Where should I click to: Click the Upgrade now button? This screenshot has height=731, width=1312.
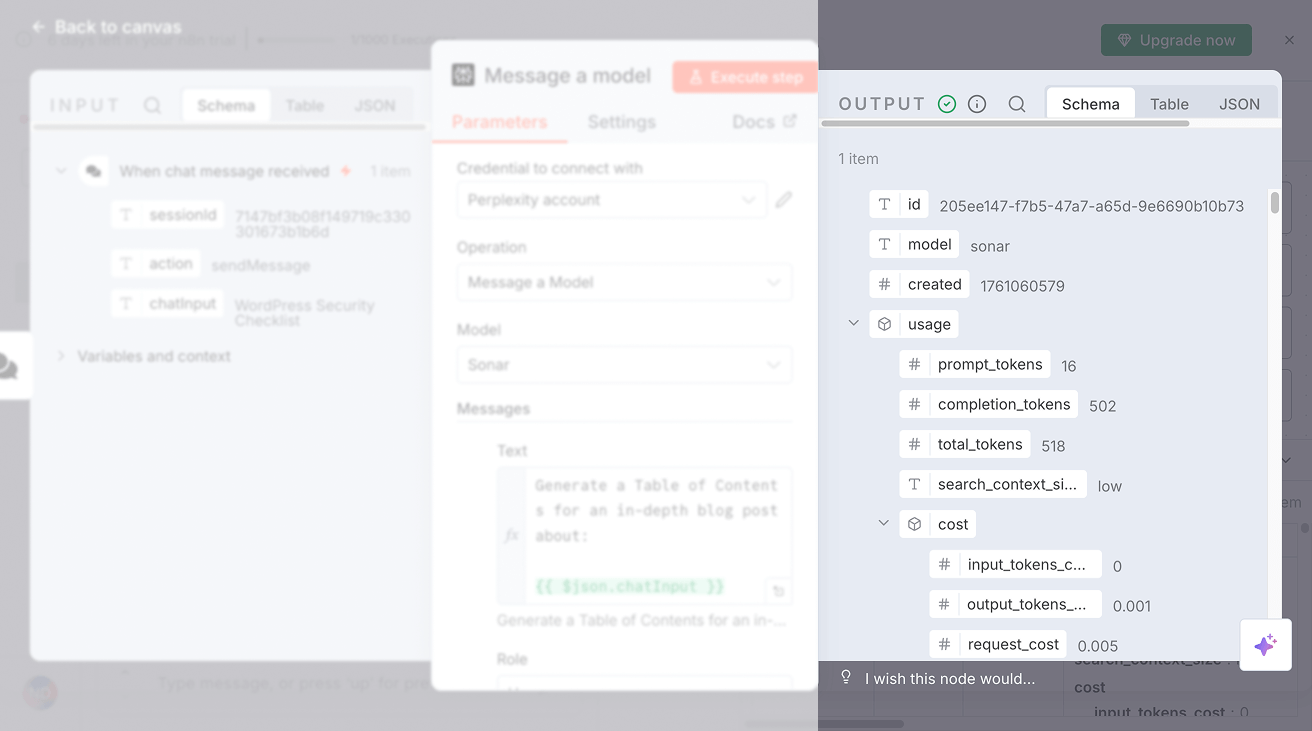point(1175,40)
